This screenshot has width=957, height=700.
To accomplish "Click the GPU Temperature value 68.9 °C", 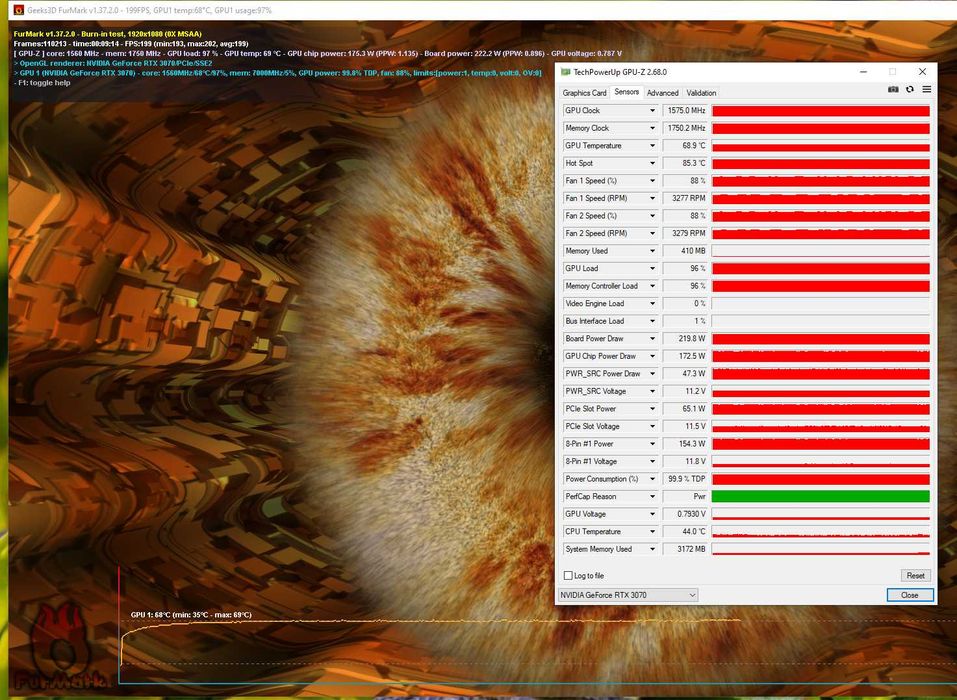I will (685, 146).
